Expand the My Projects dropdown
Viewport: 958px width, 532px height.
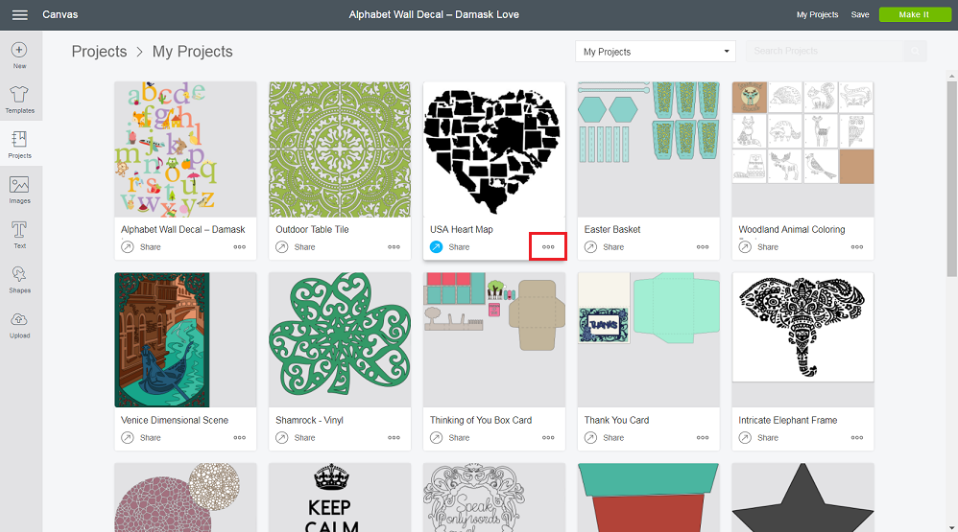pos(655,51)
